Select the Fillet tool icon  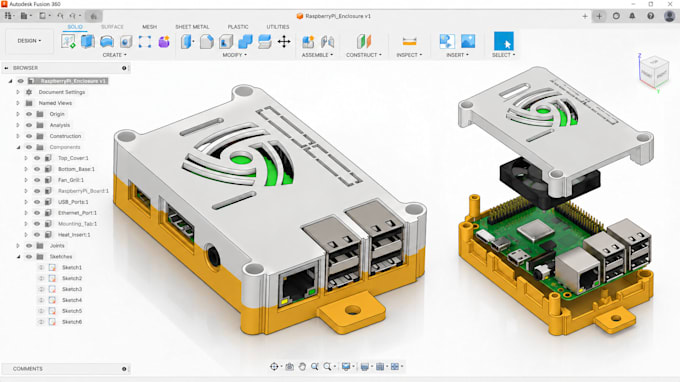click(x=207, y=42)
